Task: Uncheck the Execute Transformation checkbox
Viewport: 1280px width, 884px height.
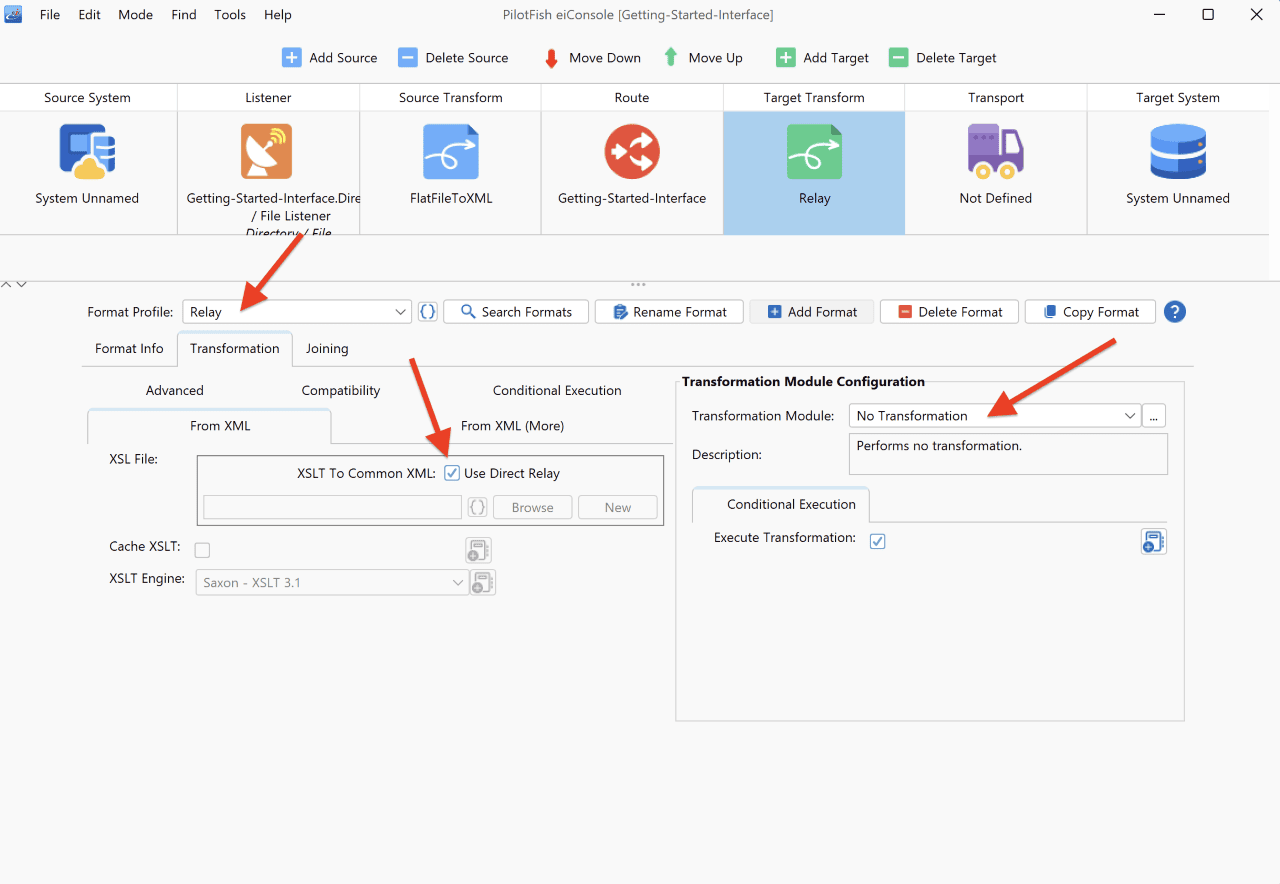Action: tap(877, 541)
